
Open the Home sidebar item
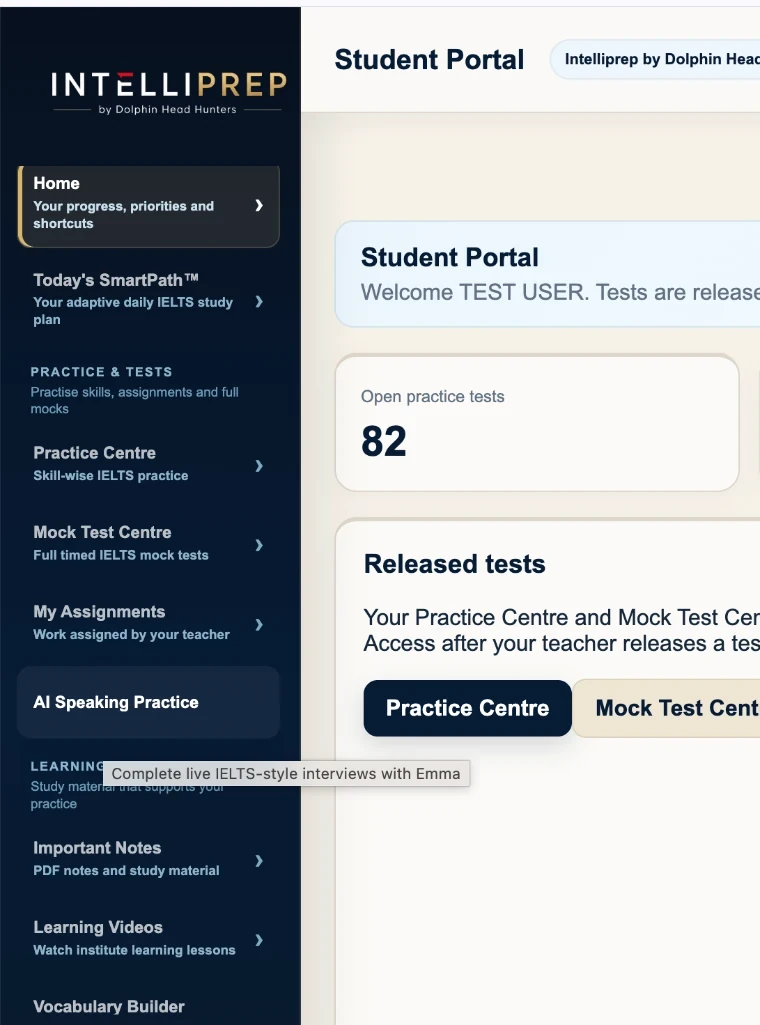[x=149, y=206]
